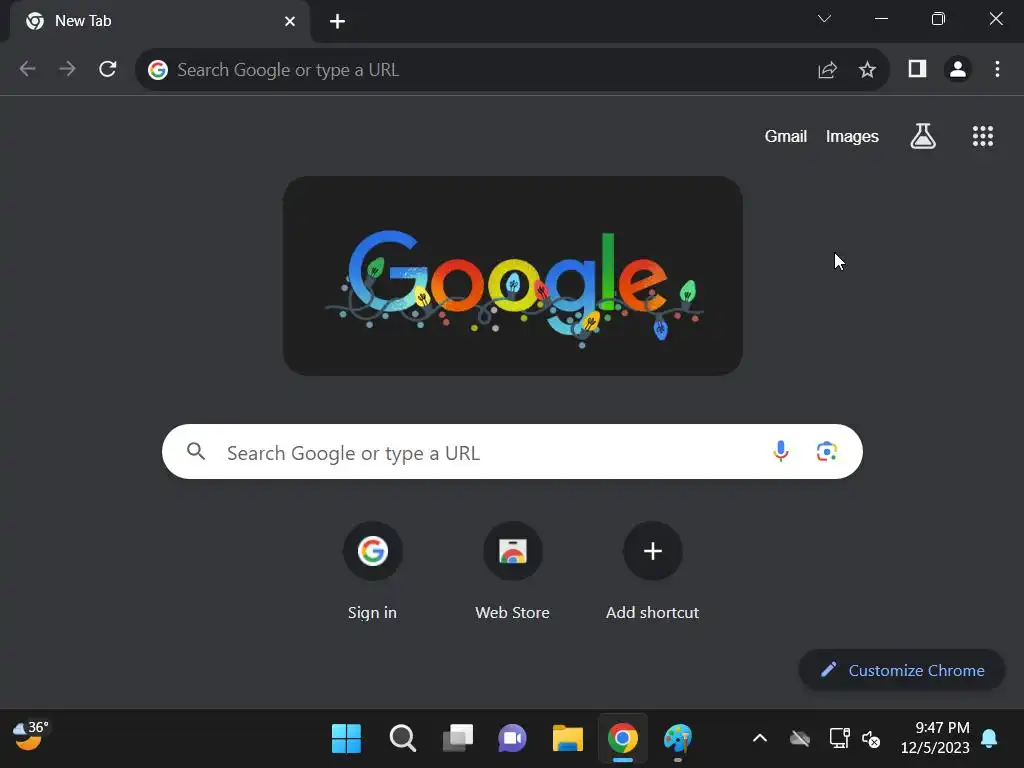The image size is (1024, 768).
Task: Reload the current page
Action: pos(108,69)
